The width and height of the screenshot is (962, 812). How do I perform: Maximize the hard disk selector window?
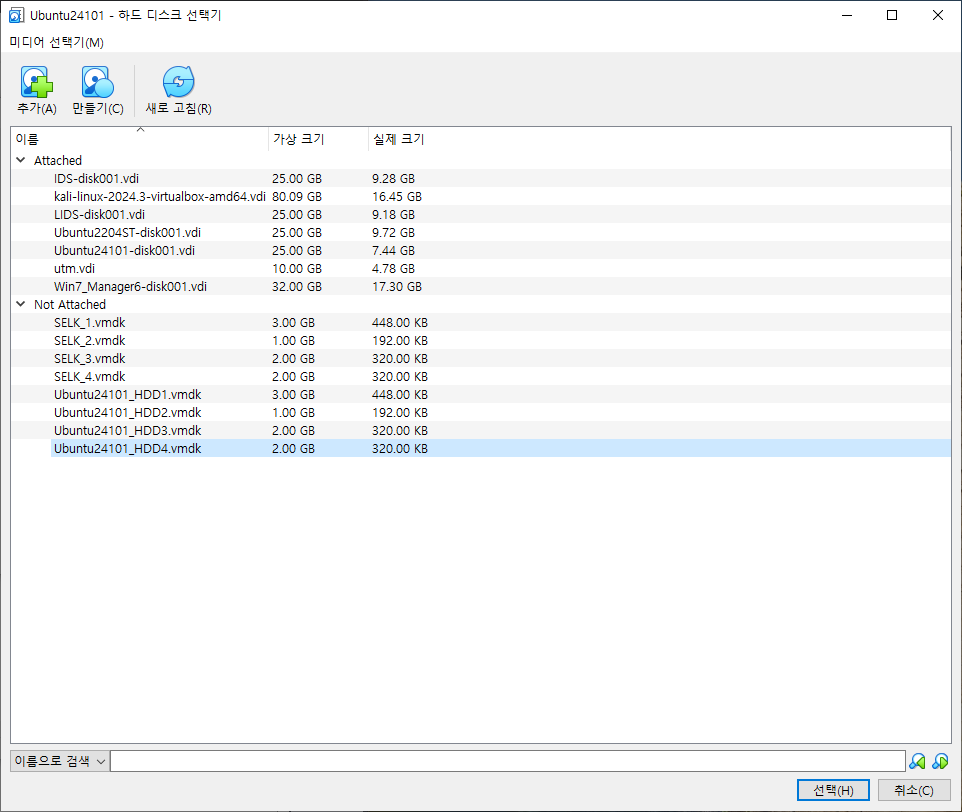(x=892, y=15)
